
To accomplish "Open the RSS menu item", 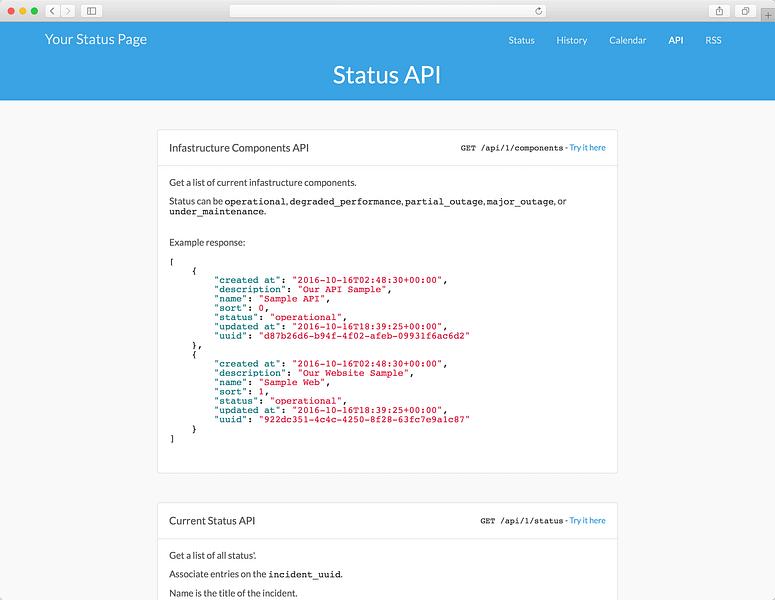I will click(x=713, y=41).
